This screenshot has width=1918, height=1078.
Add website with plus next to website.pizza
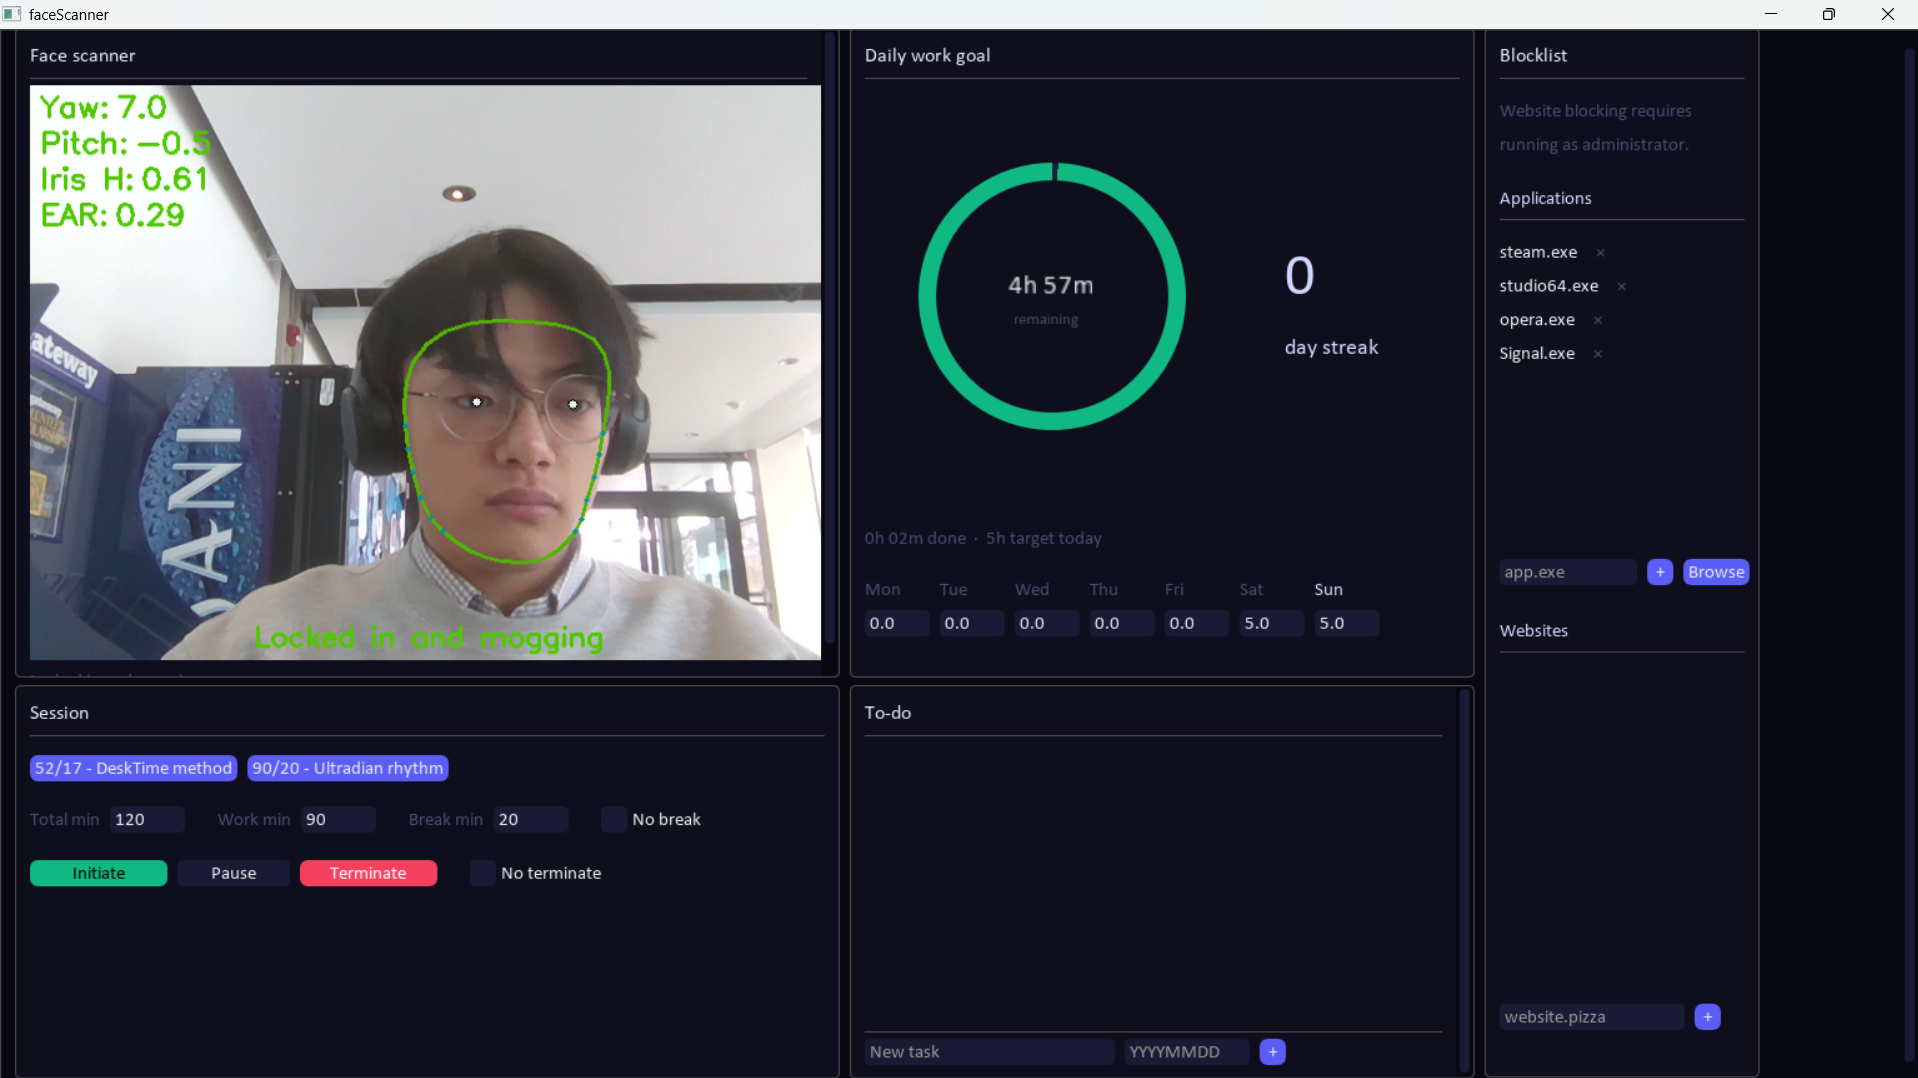1708,1017
